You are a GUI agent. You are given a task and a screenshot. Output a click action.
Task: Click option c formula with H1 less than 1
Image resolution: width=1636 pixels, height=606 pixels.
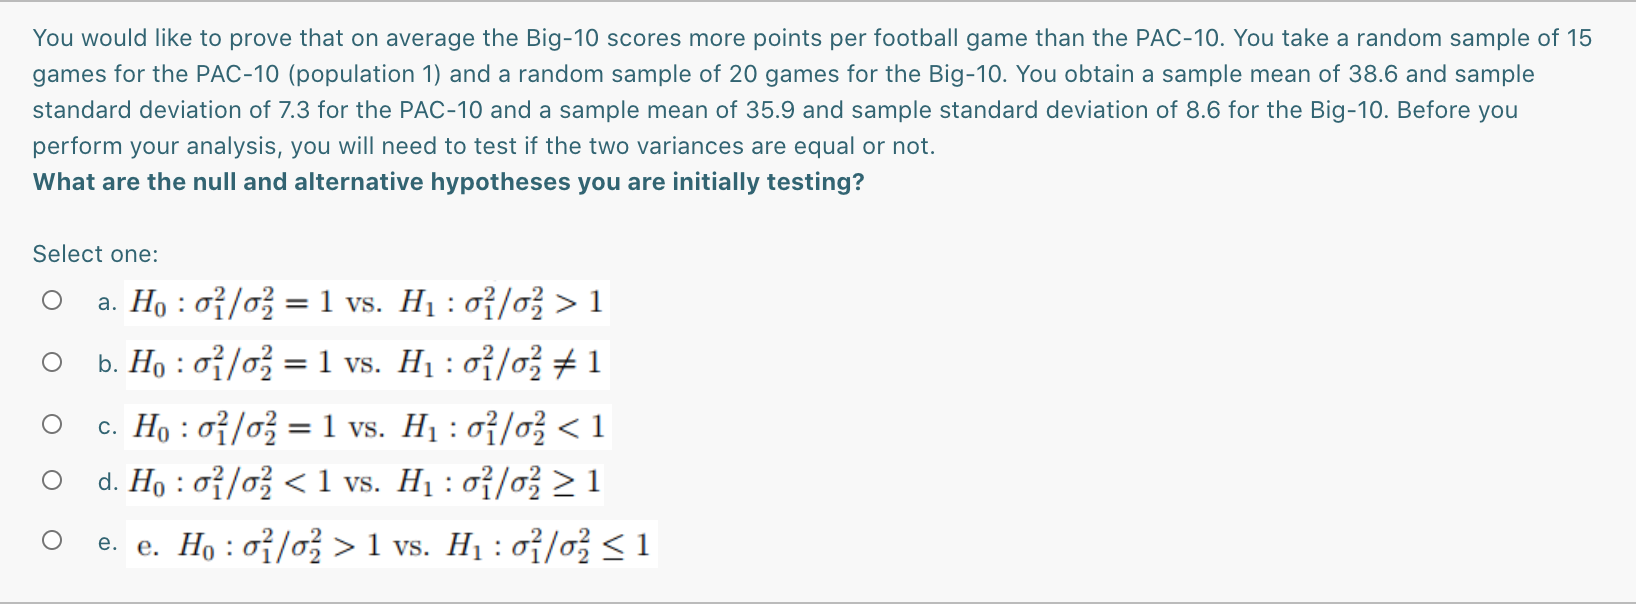pyautogui.click(x=369, y=427)
